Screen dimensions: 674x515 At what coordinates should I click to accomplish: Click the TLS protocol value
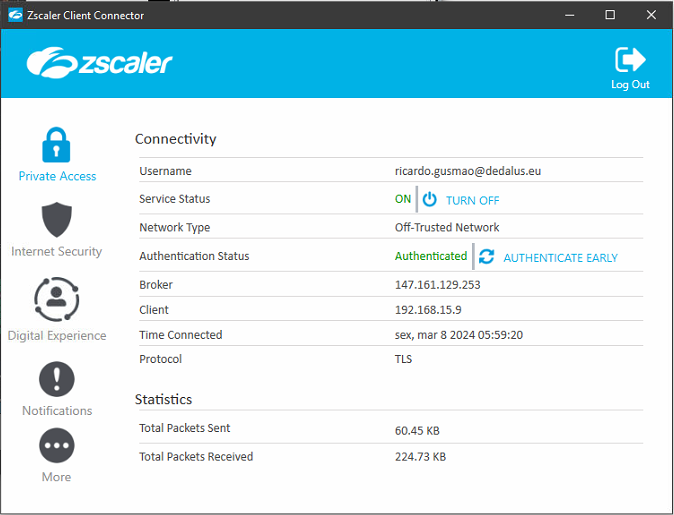(403, 359)
